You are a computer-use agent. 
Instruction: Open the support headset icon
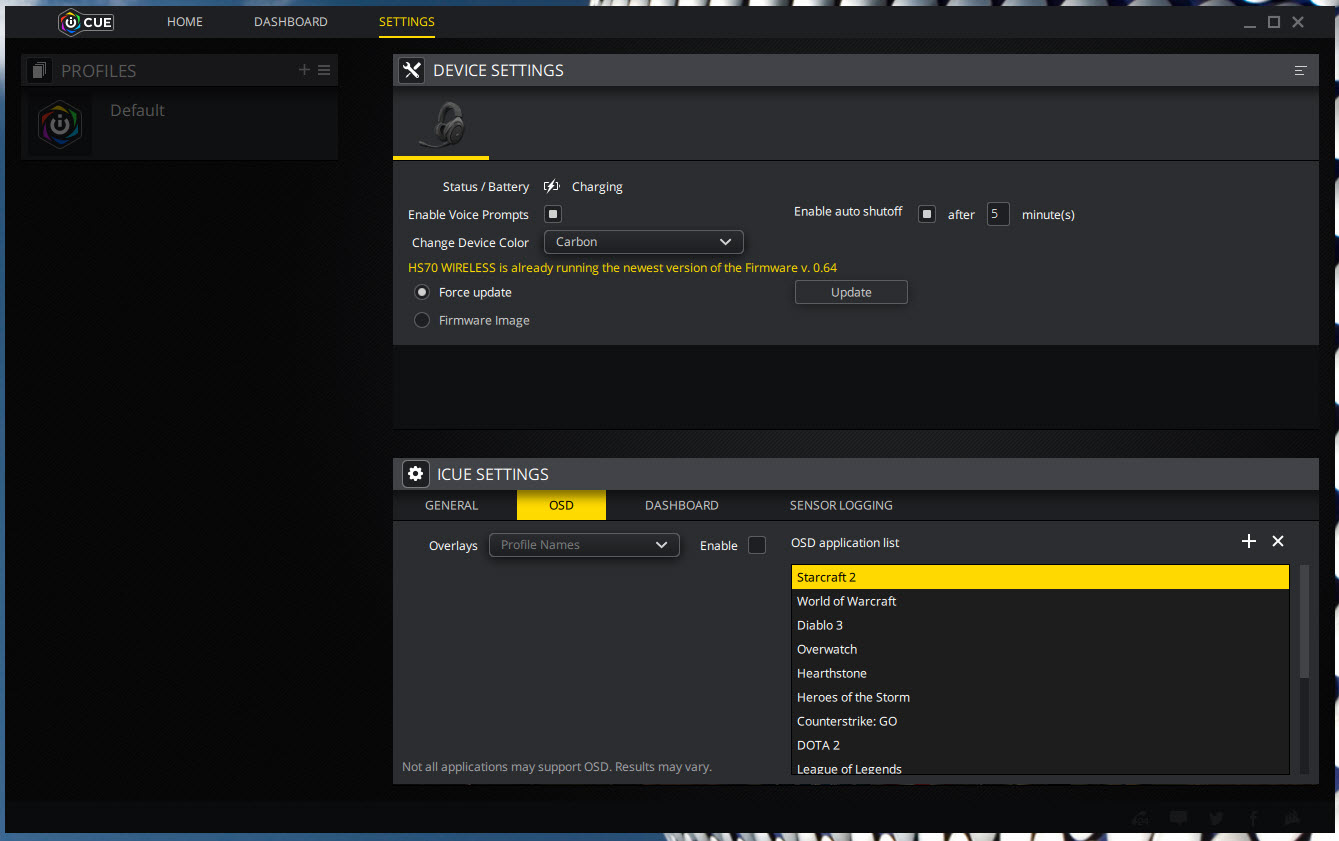(1142, 818)
